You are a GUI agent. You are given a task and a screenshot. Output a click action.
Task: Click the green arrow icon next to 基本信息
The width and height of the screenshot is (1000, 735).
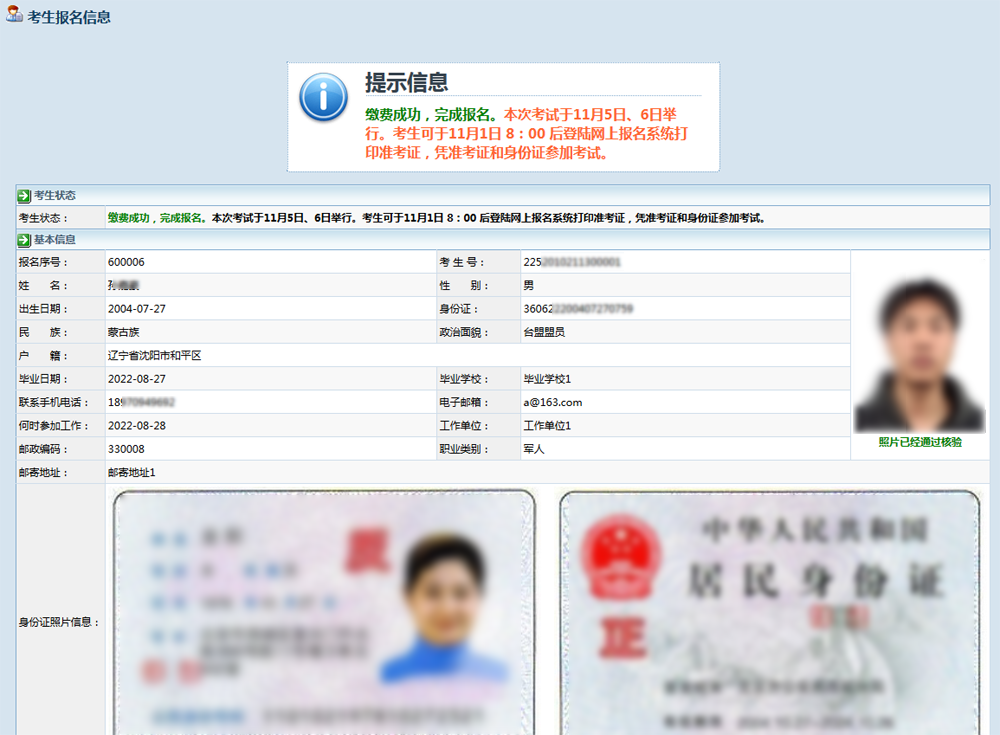point(24,240)
